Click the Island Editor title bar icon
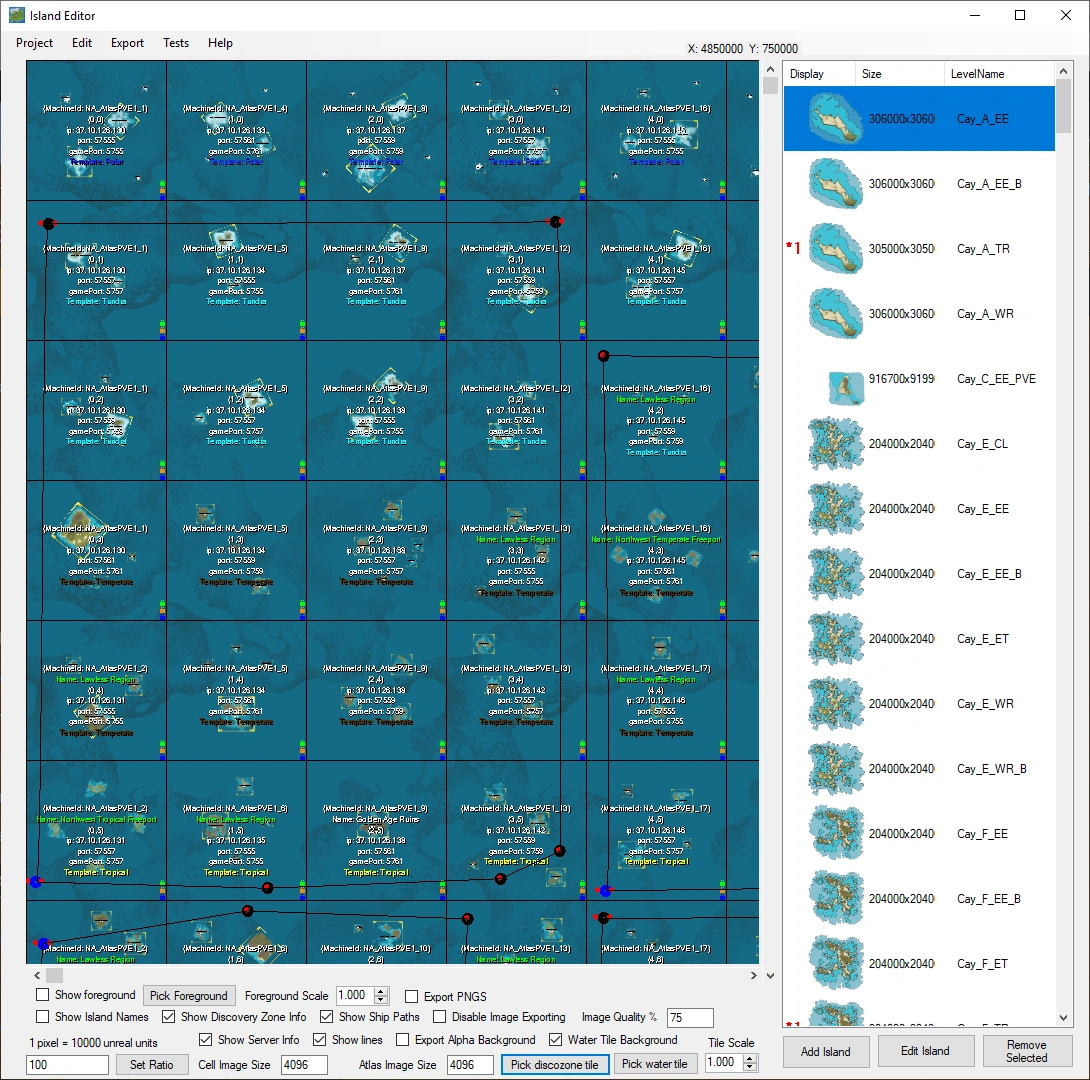Viewport: 1090px width, 1080px height. (x=17, y=15)
